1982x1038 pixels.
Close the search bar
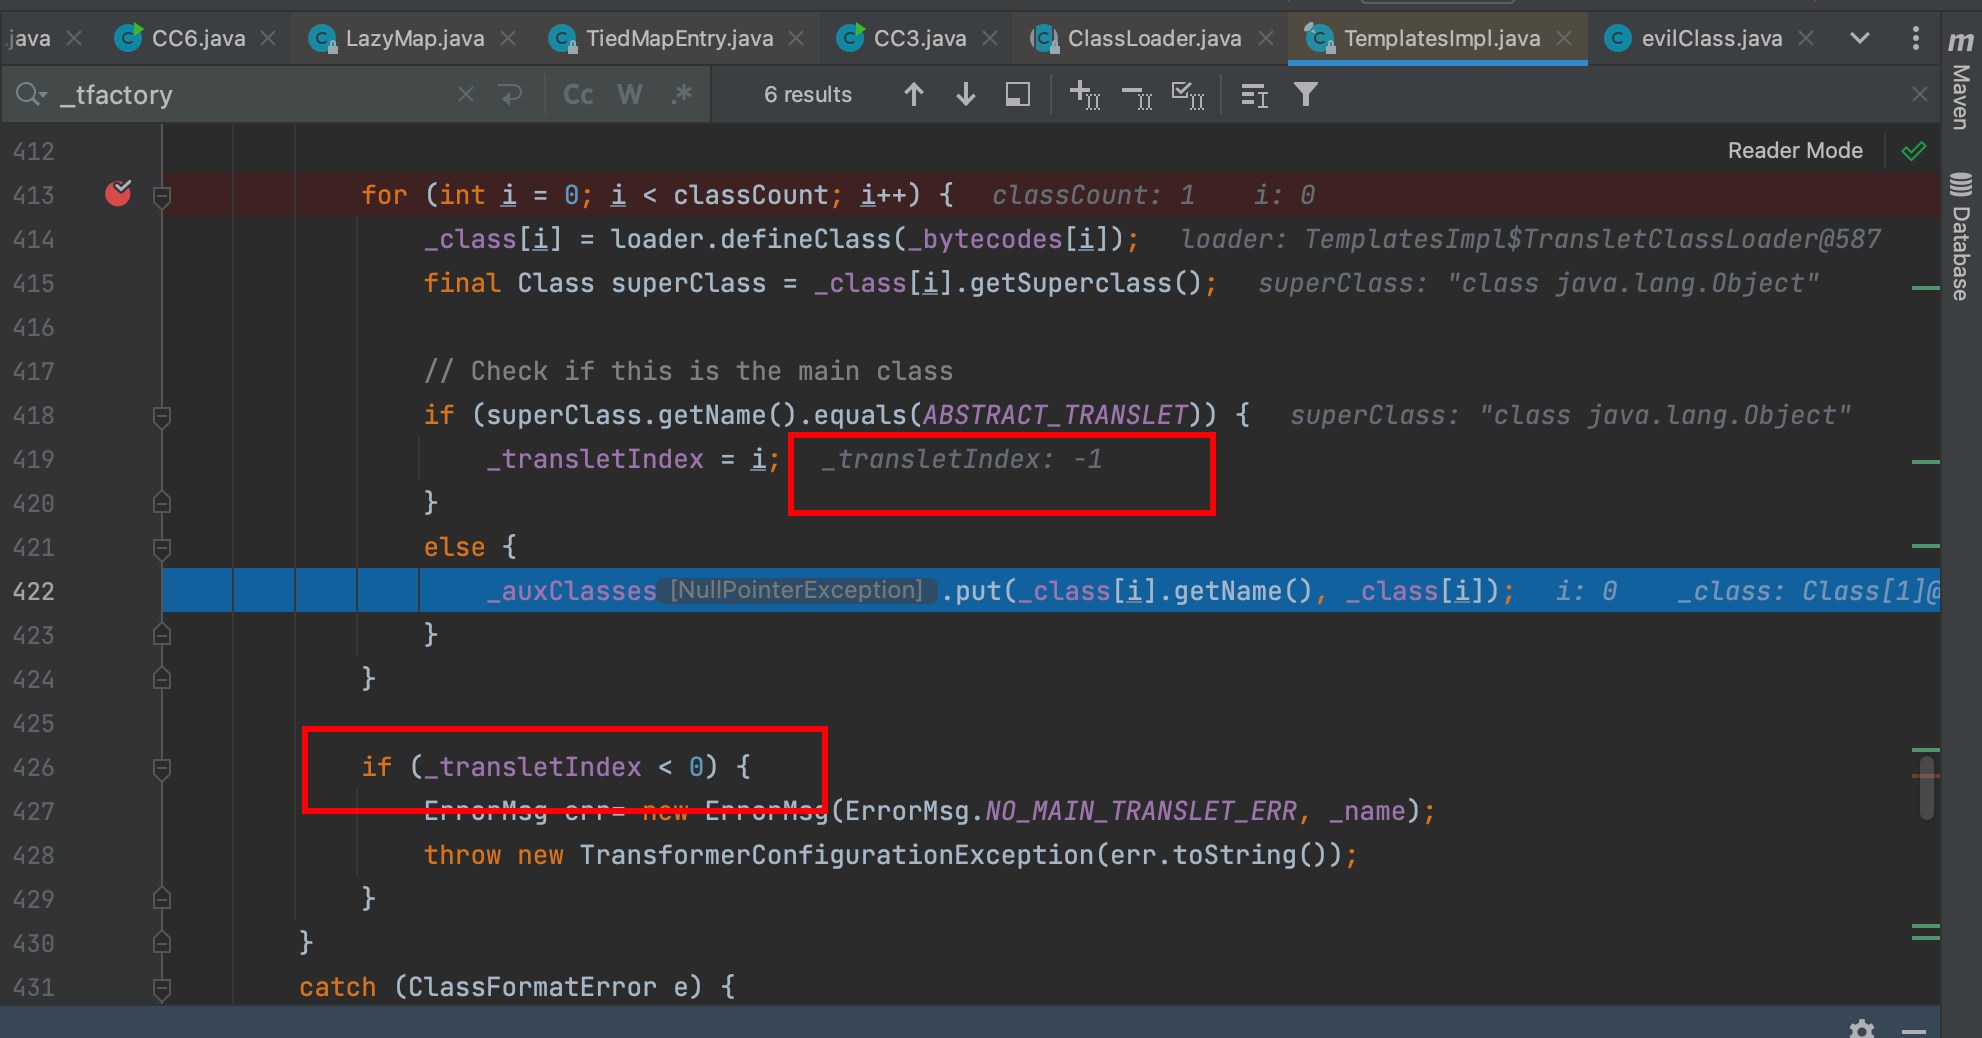pos(1919,94)
